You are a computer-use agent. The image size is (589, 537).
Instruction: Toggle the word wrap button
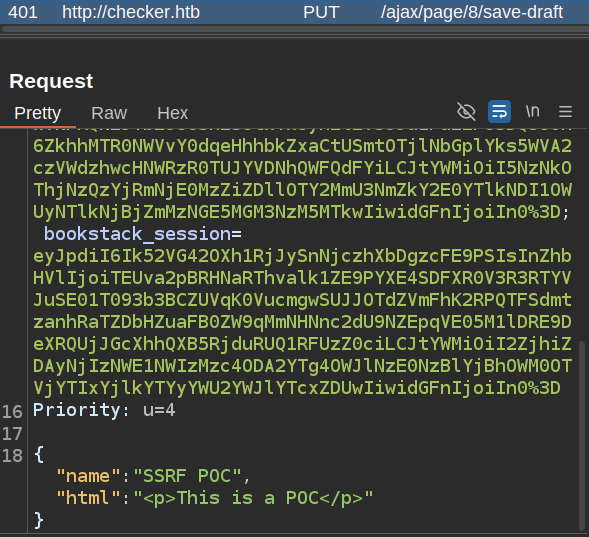tap(499, 112)
